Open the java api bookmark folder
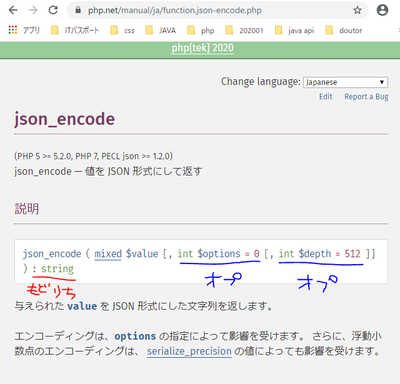This screenshot has width=400, height=384. pos(294,30)
